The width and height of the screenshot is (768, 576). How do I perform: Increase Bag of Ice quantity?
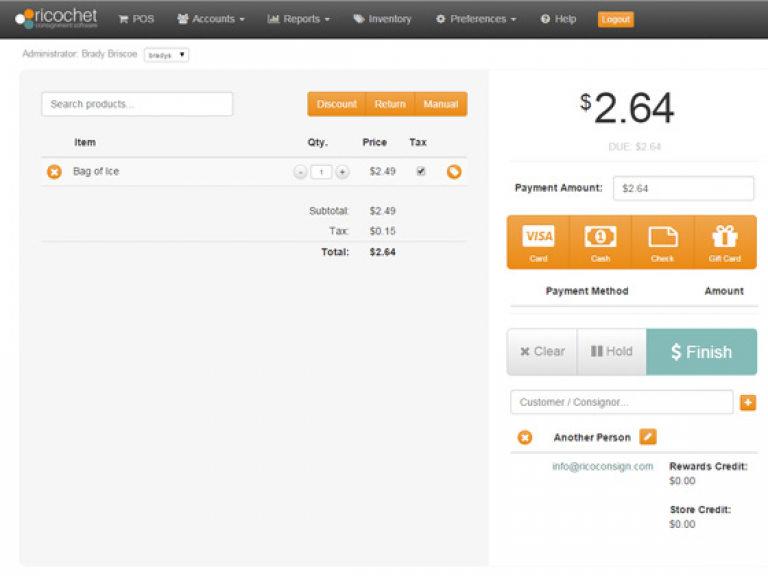pos(342,172)
